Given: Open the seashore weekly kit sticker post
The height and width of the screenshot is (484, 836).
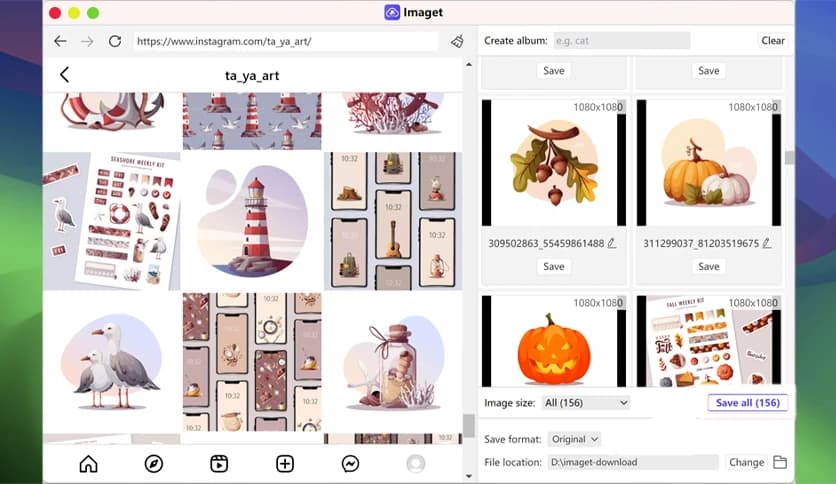Looking at the screenshot, I should (112, 221).
